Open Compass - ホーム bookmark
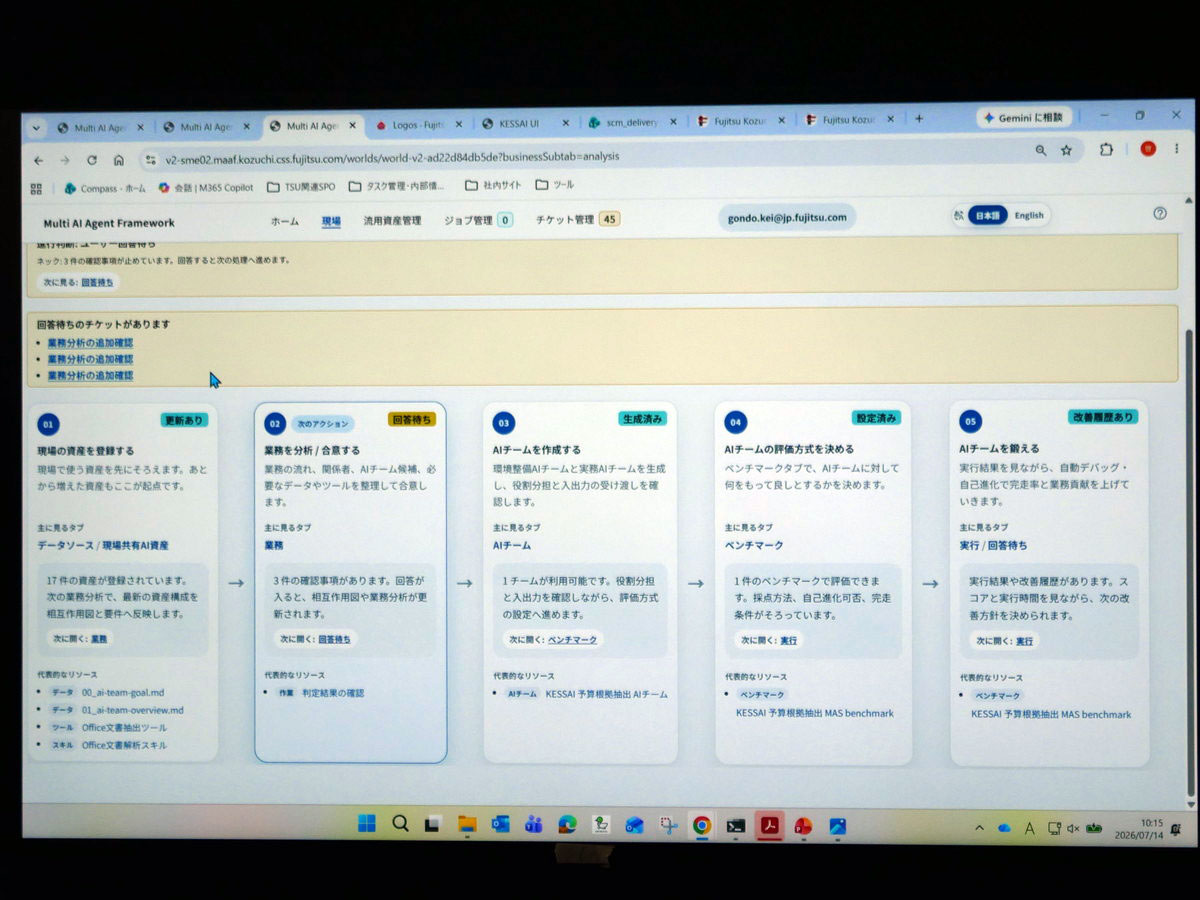The height and width of the screenshot is (900, 1200). pyautogui.click(x=105, y=188)
